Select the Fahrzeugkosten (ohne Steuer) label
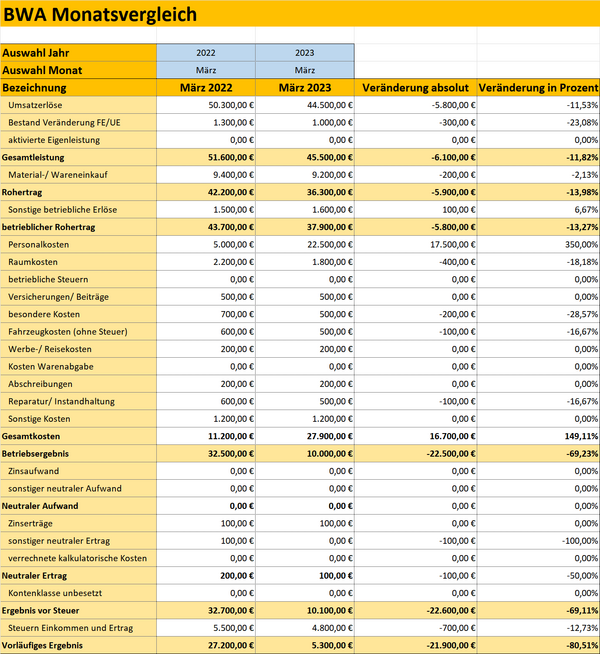This screenshot has width=600, height=654. click(68, 332)
